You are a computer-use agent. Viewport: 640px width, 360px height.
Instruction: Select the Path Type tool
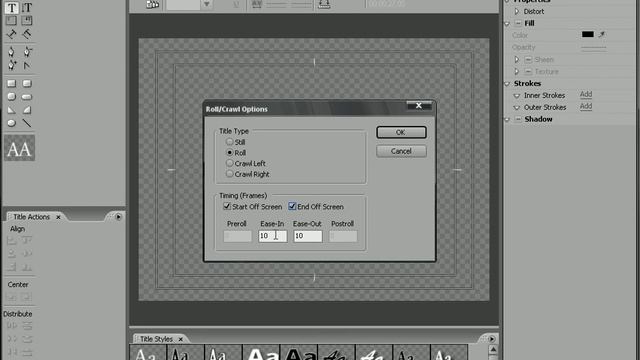click(x=11, y=34)
